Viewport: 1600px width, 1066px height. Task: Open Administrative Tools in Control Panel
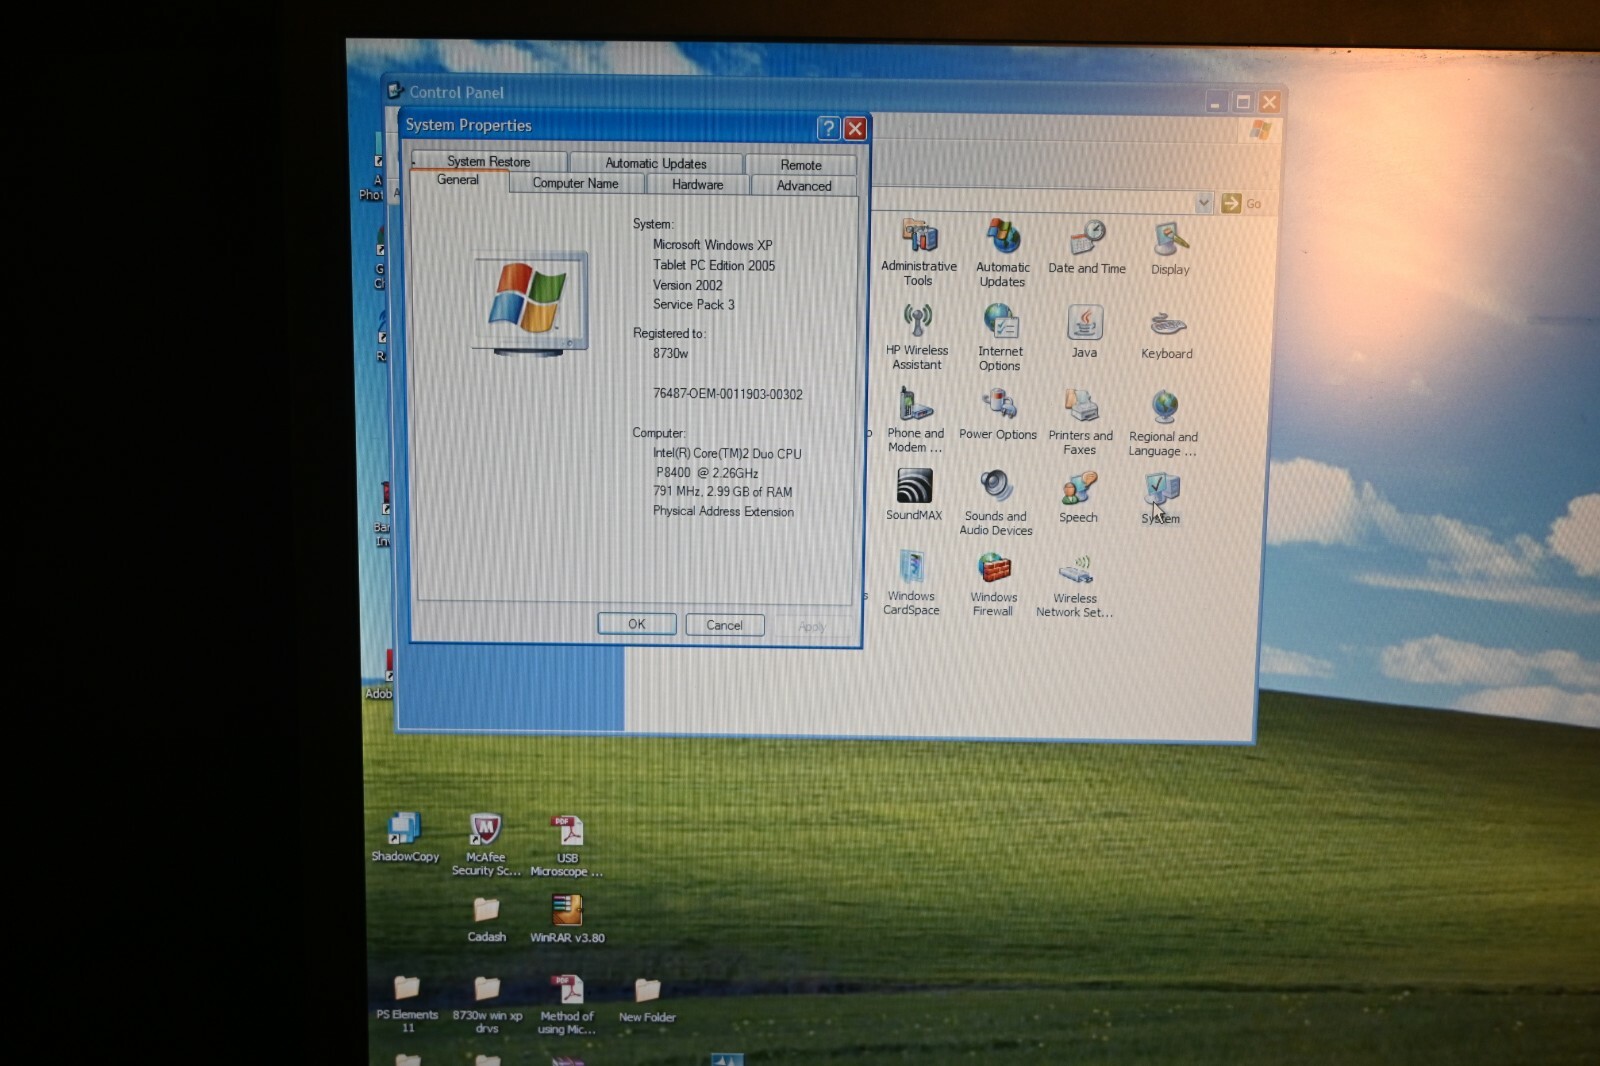[x=919, y=253]
